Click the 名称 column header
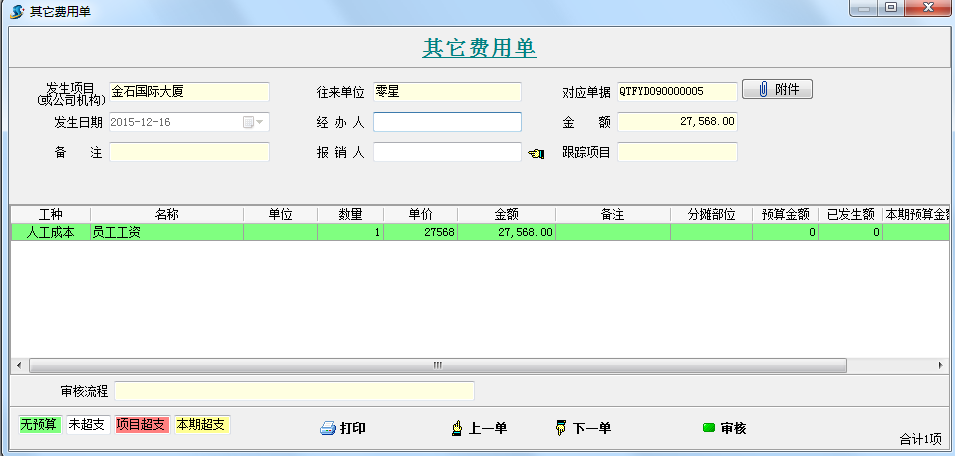The image size is (955, 456). 166,215
